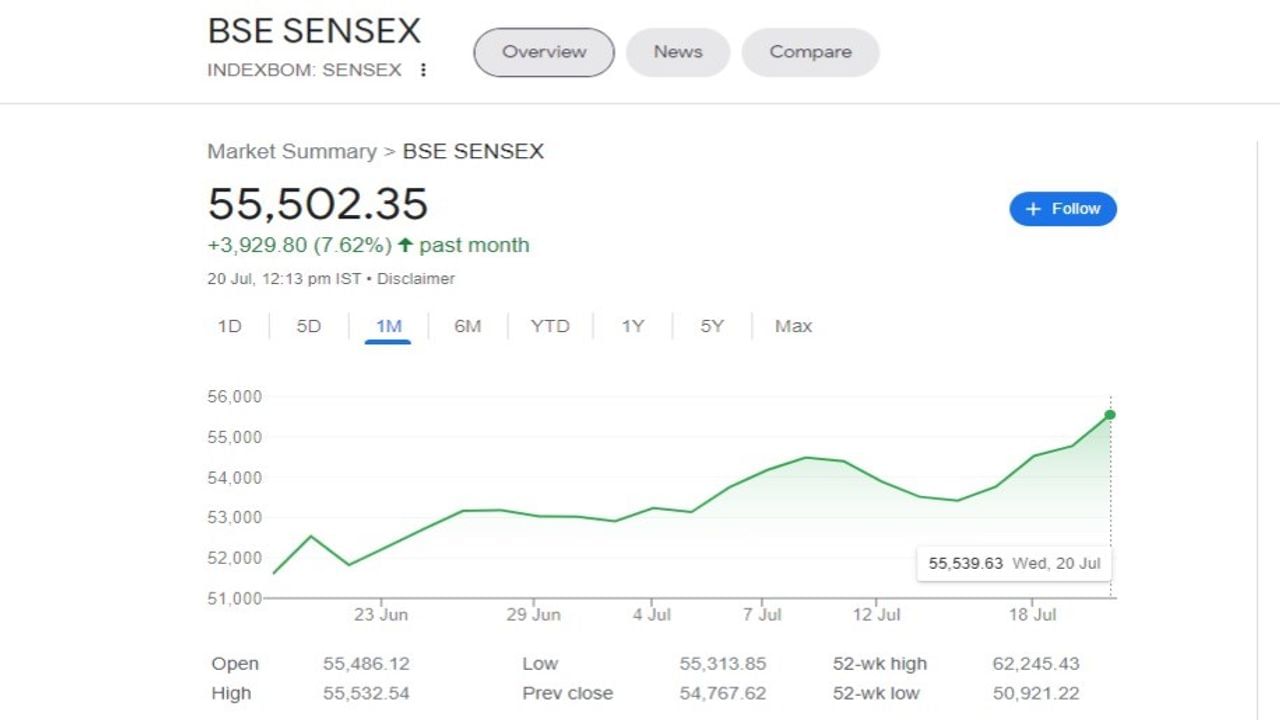Stay on the Overview tab

pos(543,52)
